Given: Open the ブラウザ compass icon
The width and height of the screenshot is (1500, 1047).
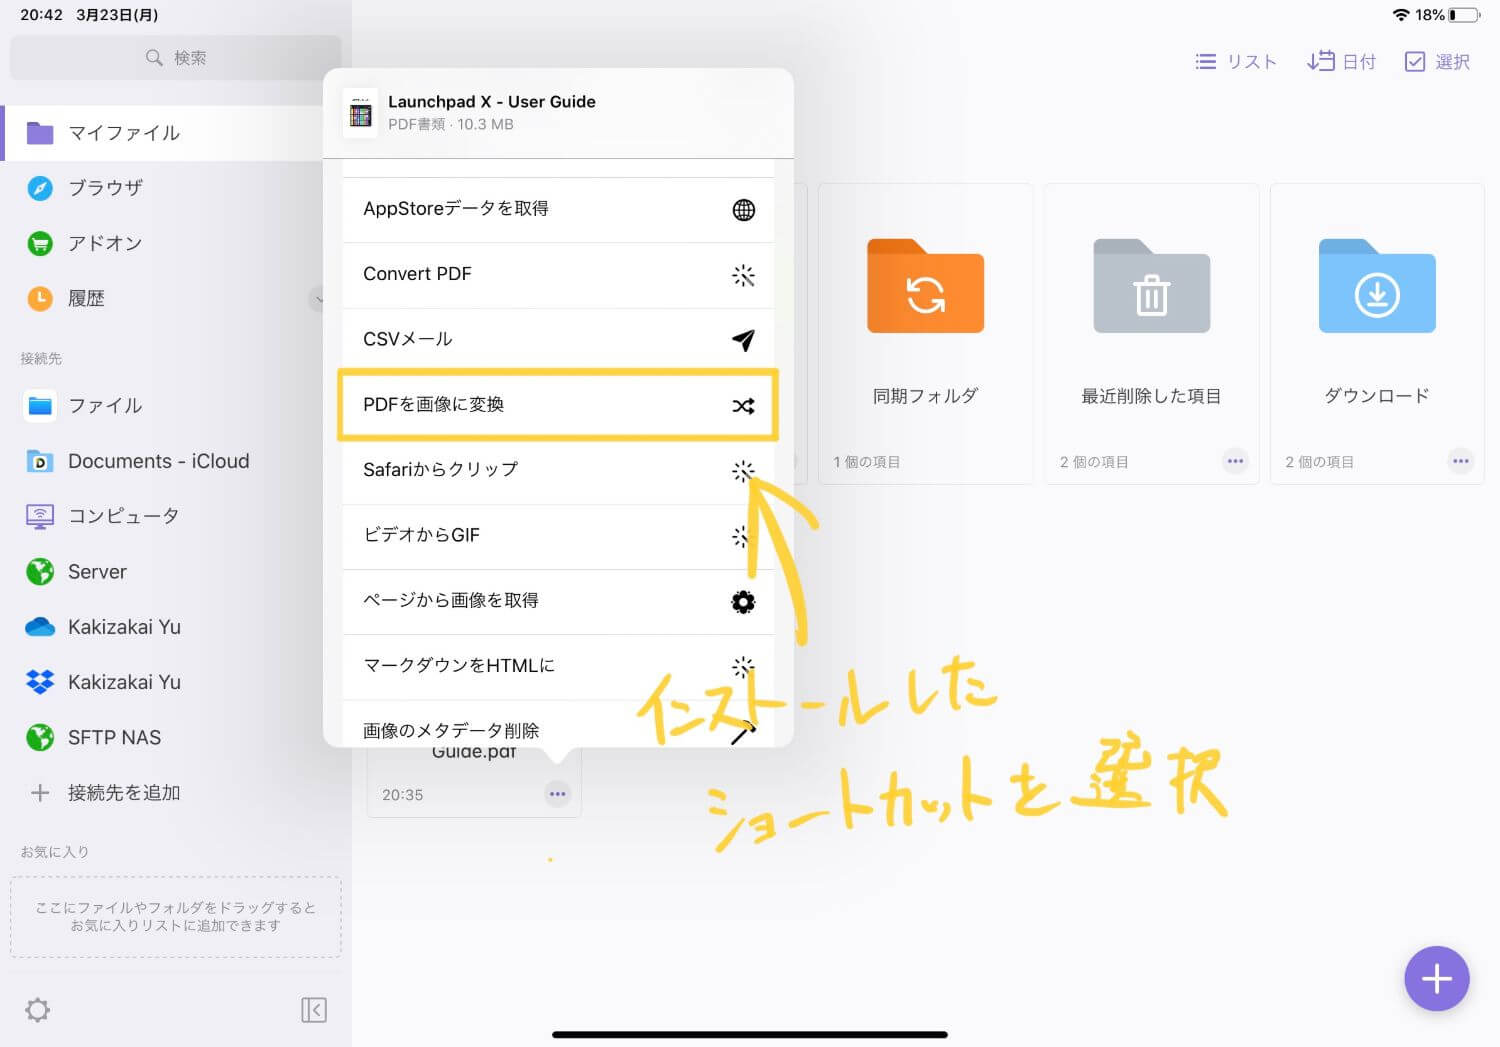Looking at the screenshot, I should (x=40, y=188).
